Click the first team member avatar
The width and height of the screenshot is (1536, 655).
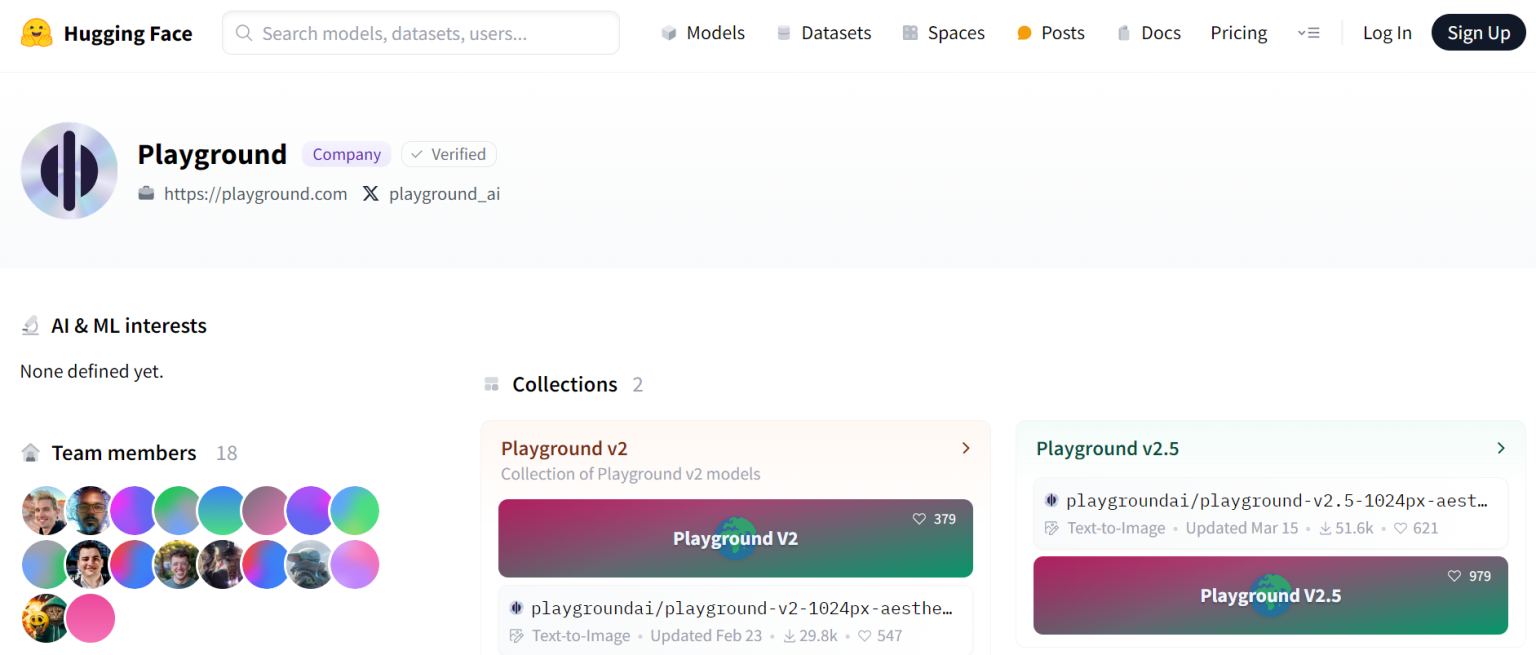[46, 510]
